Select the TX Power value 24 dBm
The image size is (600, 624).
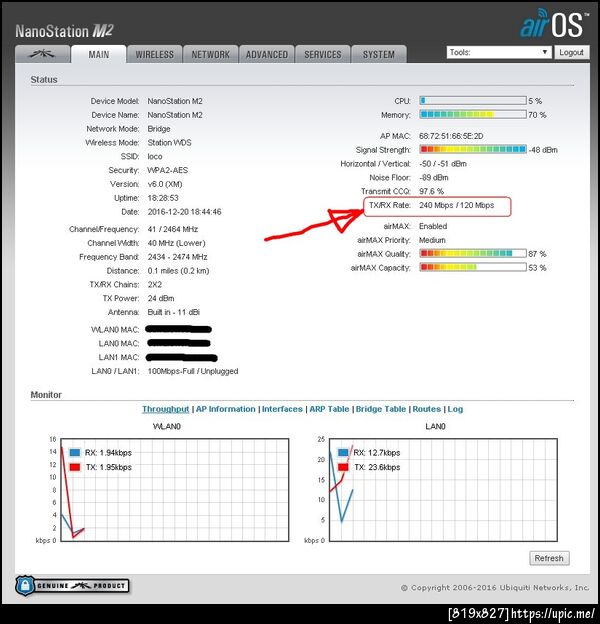click(161, 298)
